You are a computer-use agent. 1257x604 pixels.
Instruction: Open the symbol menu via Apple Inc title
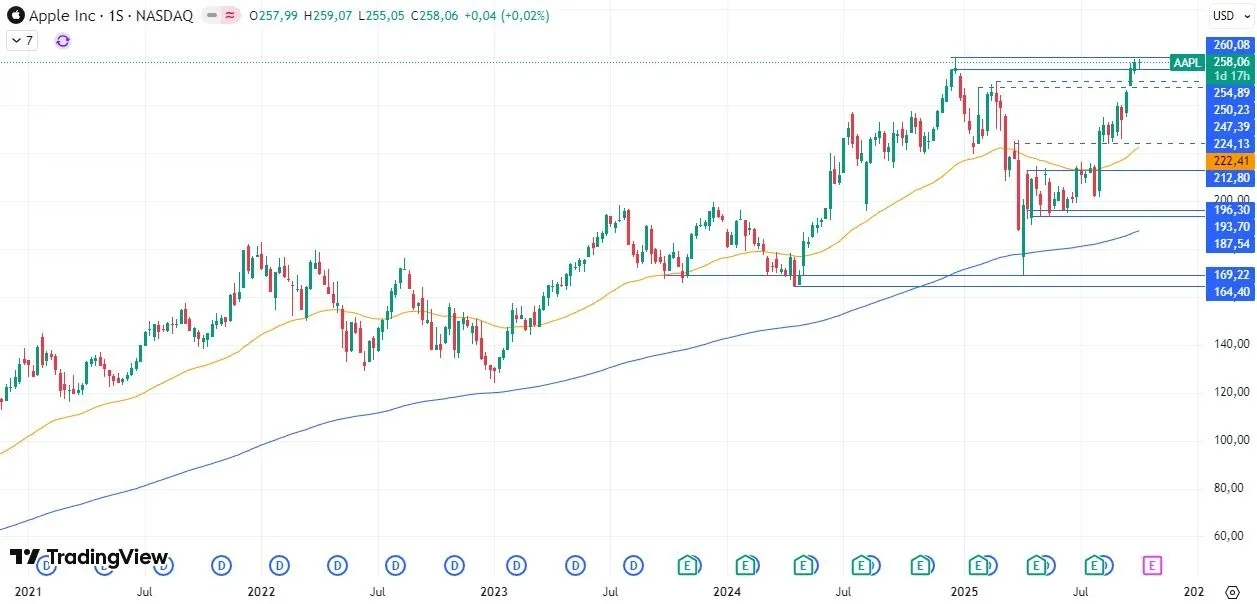coord(63,15)
